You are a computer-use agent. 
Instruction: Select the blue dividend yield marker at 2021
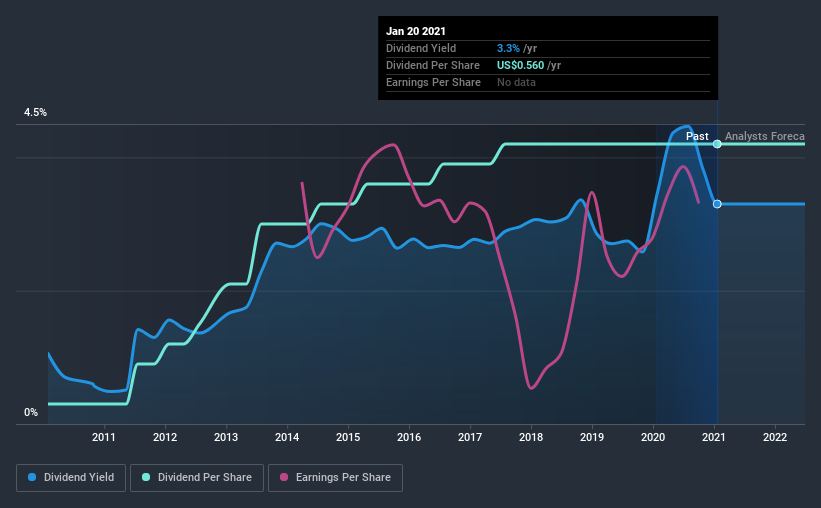717,204
